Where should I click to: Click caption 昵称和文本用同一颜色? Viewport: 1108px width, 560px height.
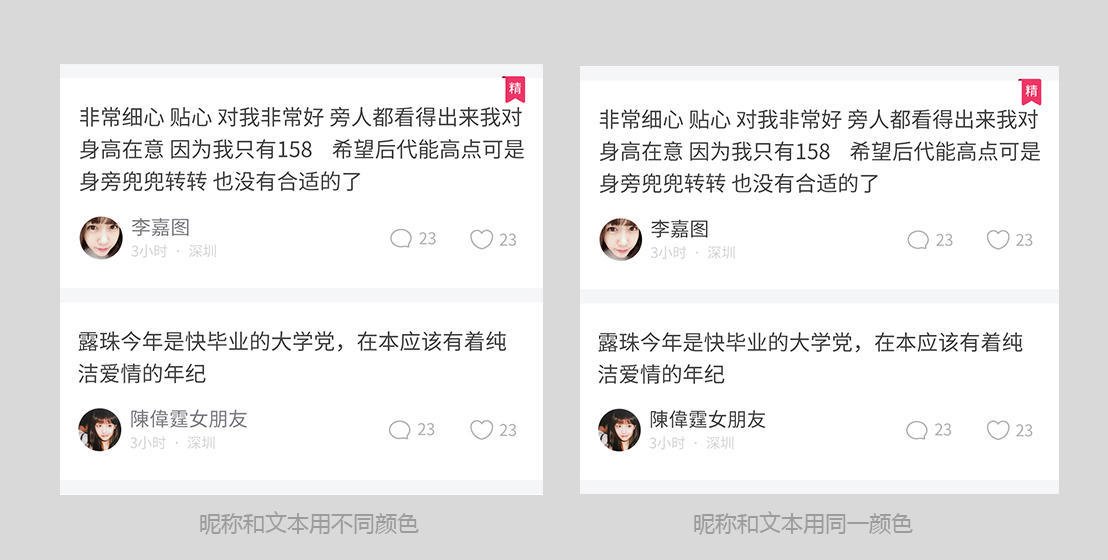point(802,524)
